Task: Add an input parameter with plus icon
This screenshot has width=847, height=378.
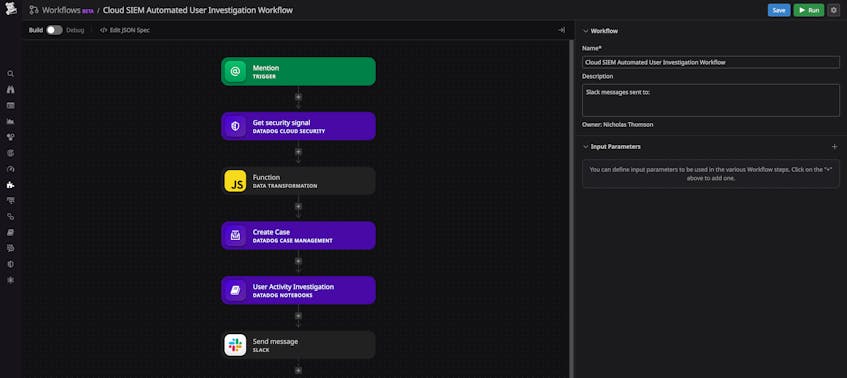Action: (x=835, y=146)
